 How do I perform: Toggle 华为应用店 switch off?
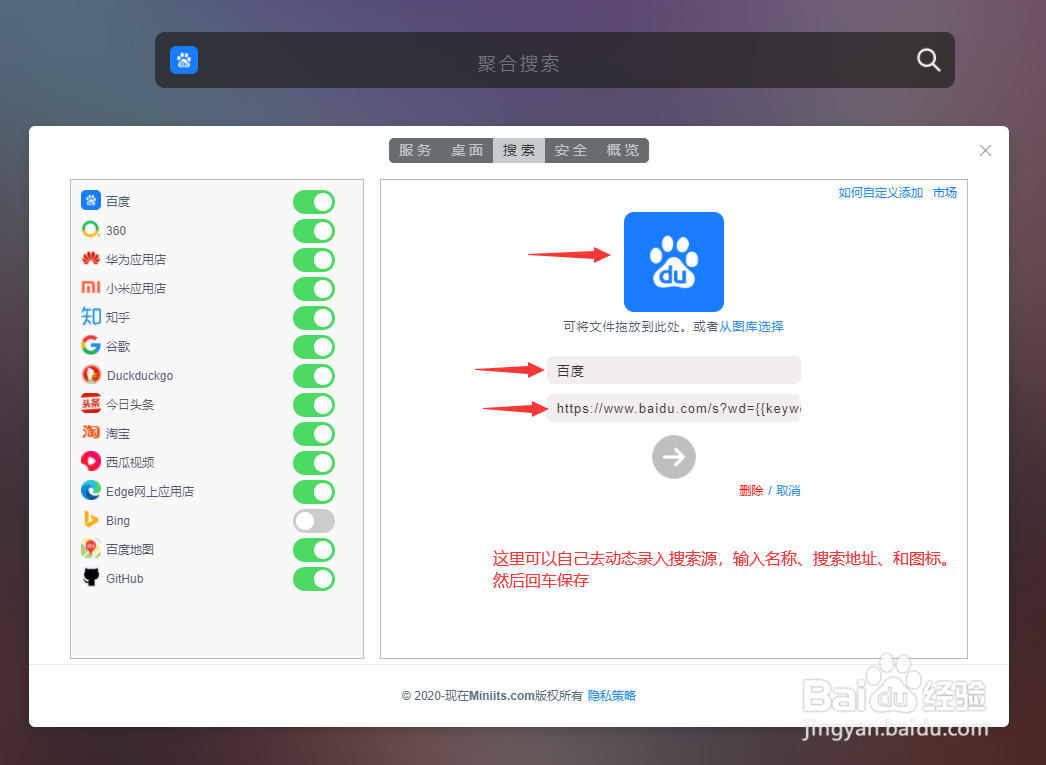point(314,260)
